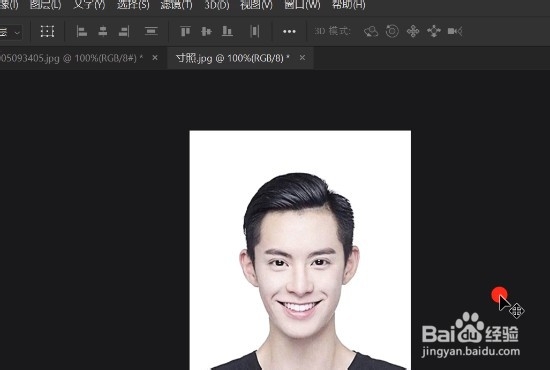Open the 视图(V) menu
This screenshot has height=370, width=550.
pyautogui.click(x=256, y=5)
